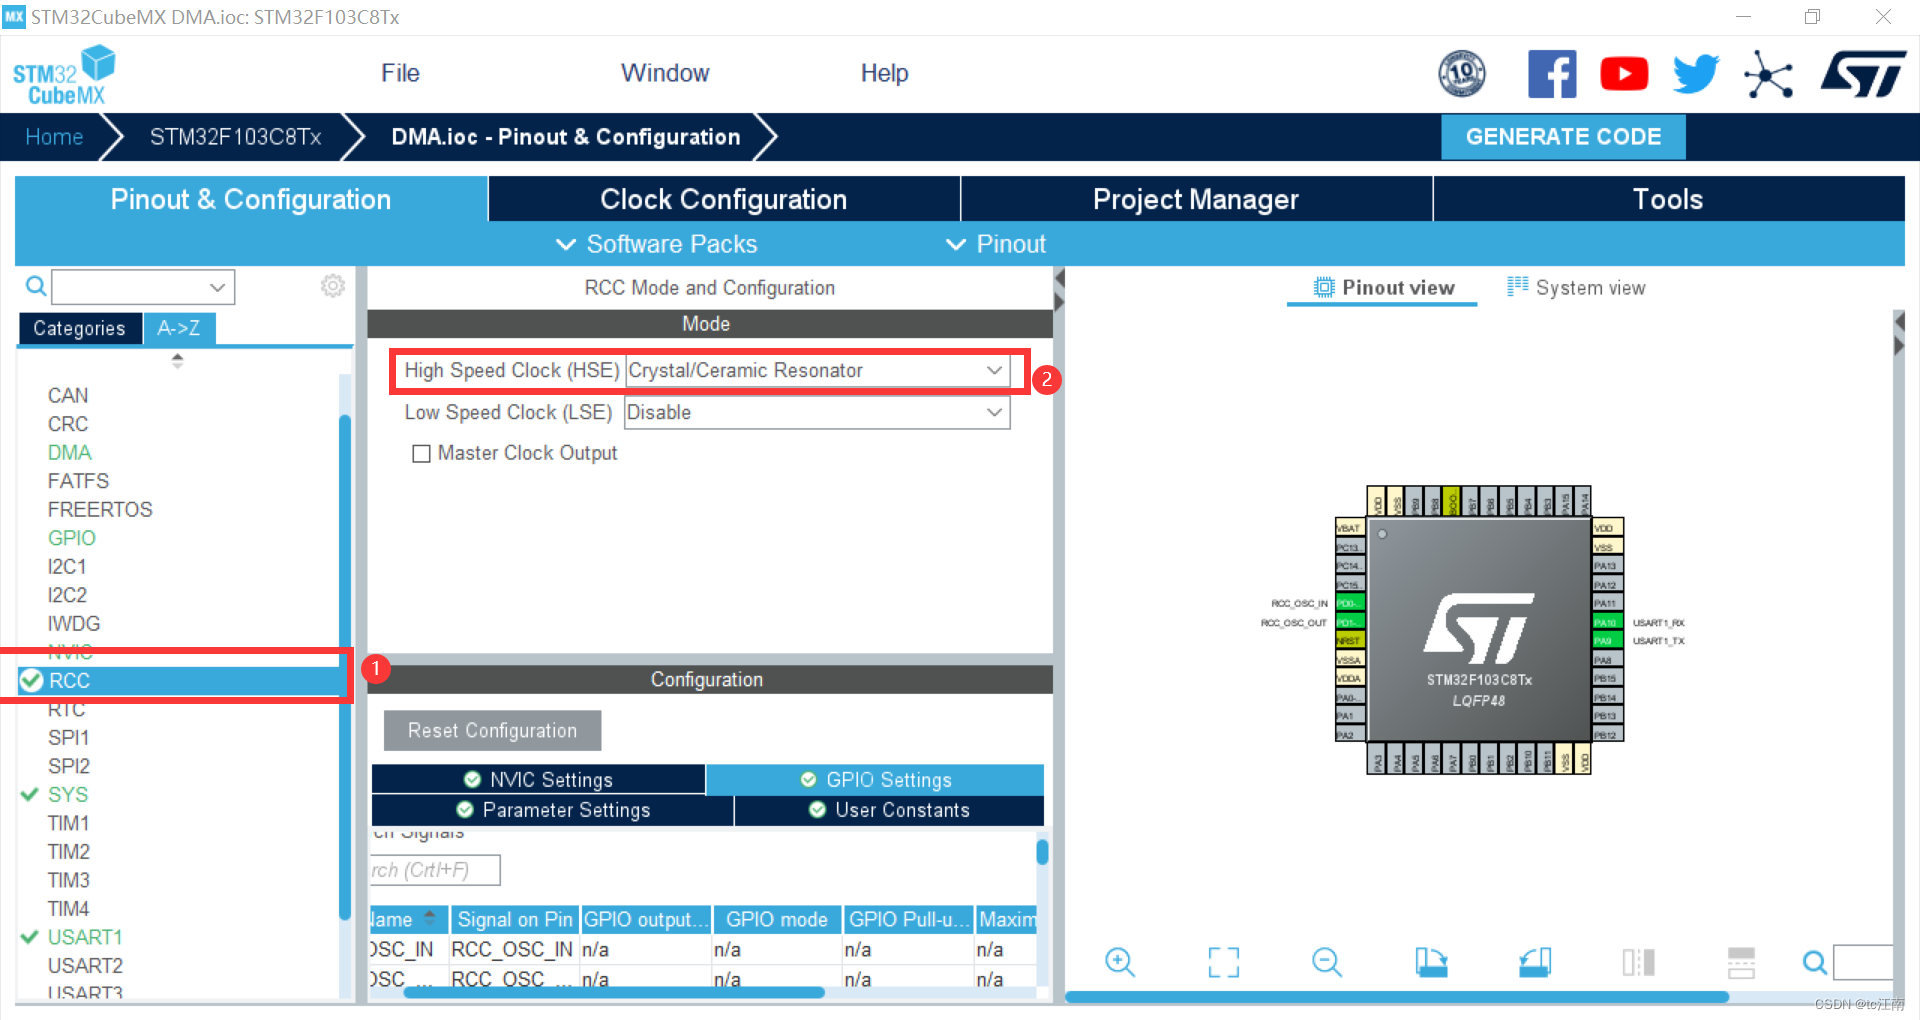Switch to System view
This screenshot has width=1920, height=1020.
tap(1576, 288)
